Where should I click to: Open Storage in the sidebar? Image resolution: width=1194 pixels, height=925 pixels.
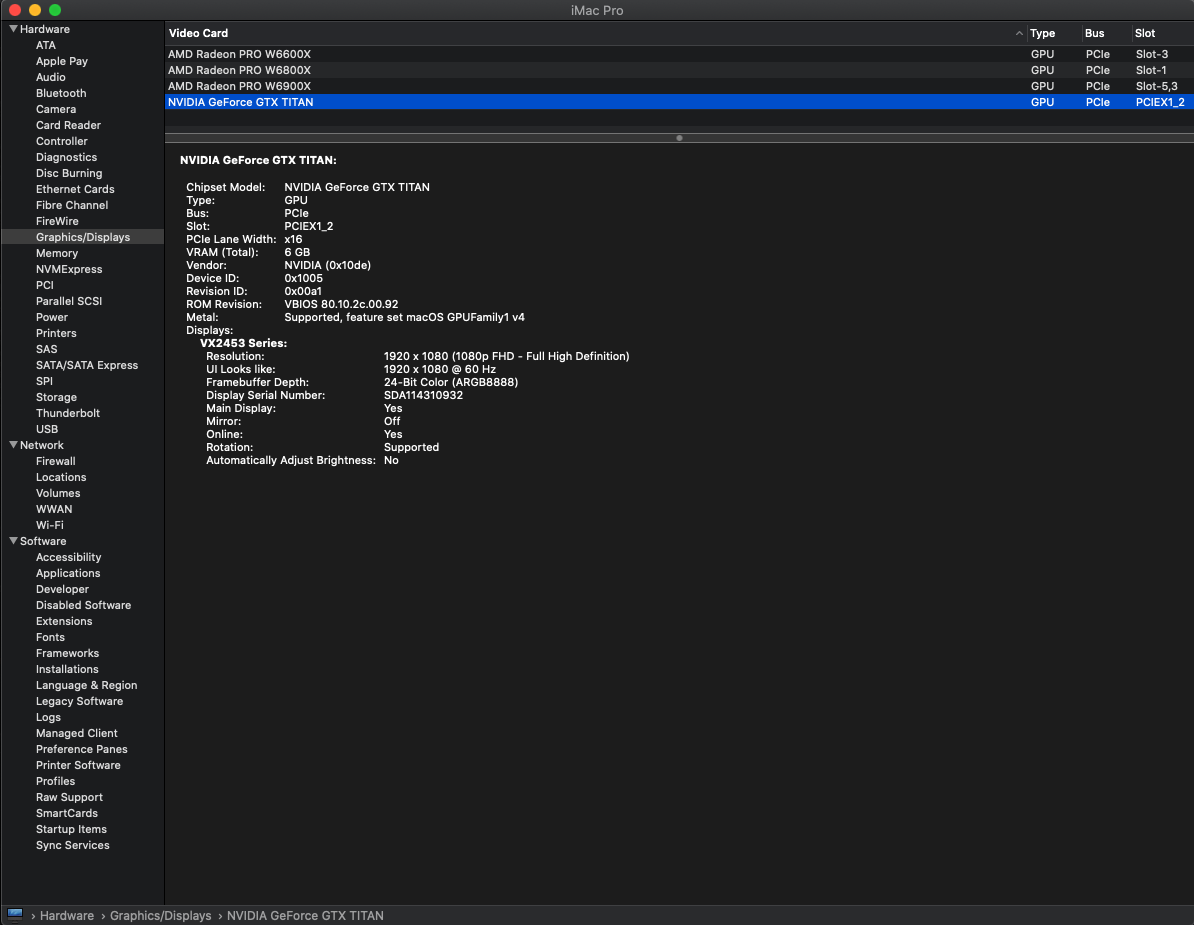click(56, 397)
